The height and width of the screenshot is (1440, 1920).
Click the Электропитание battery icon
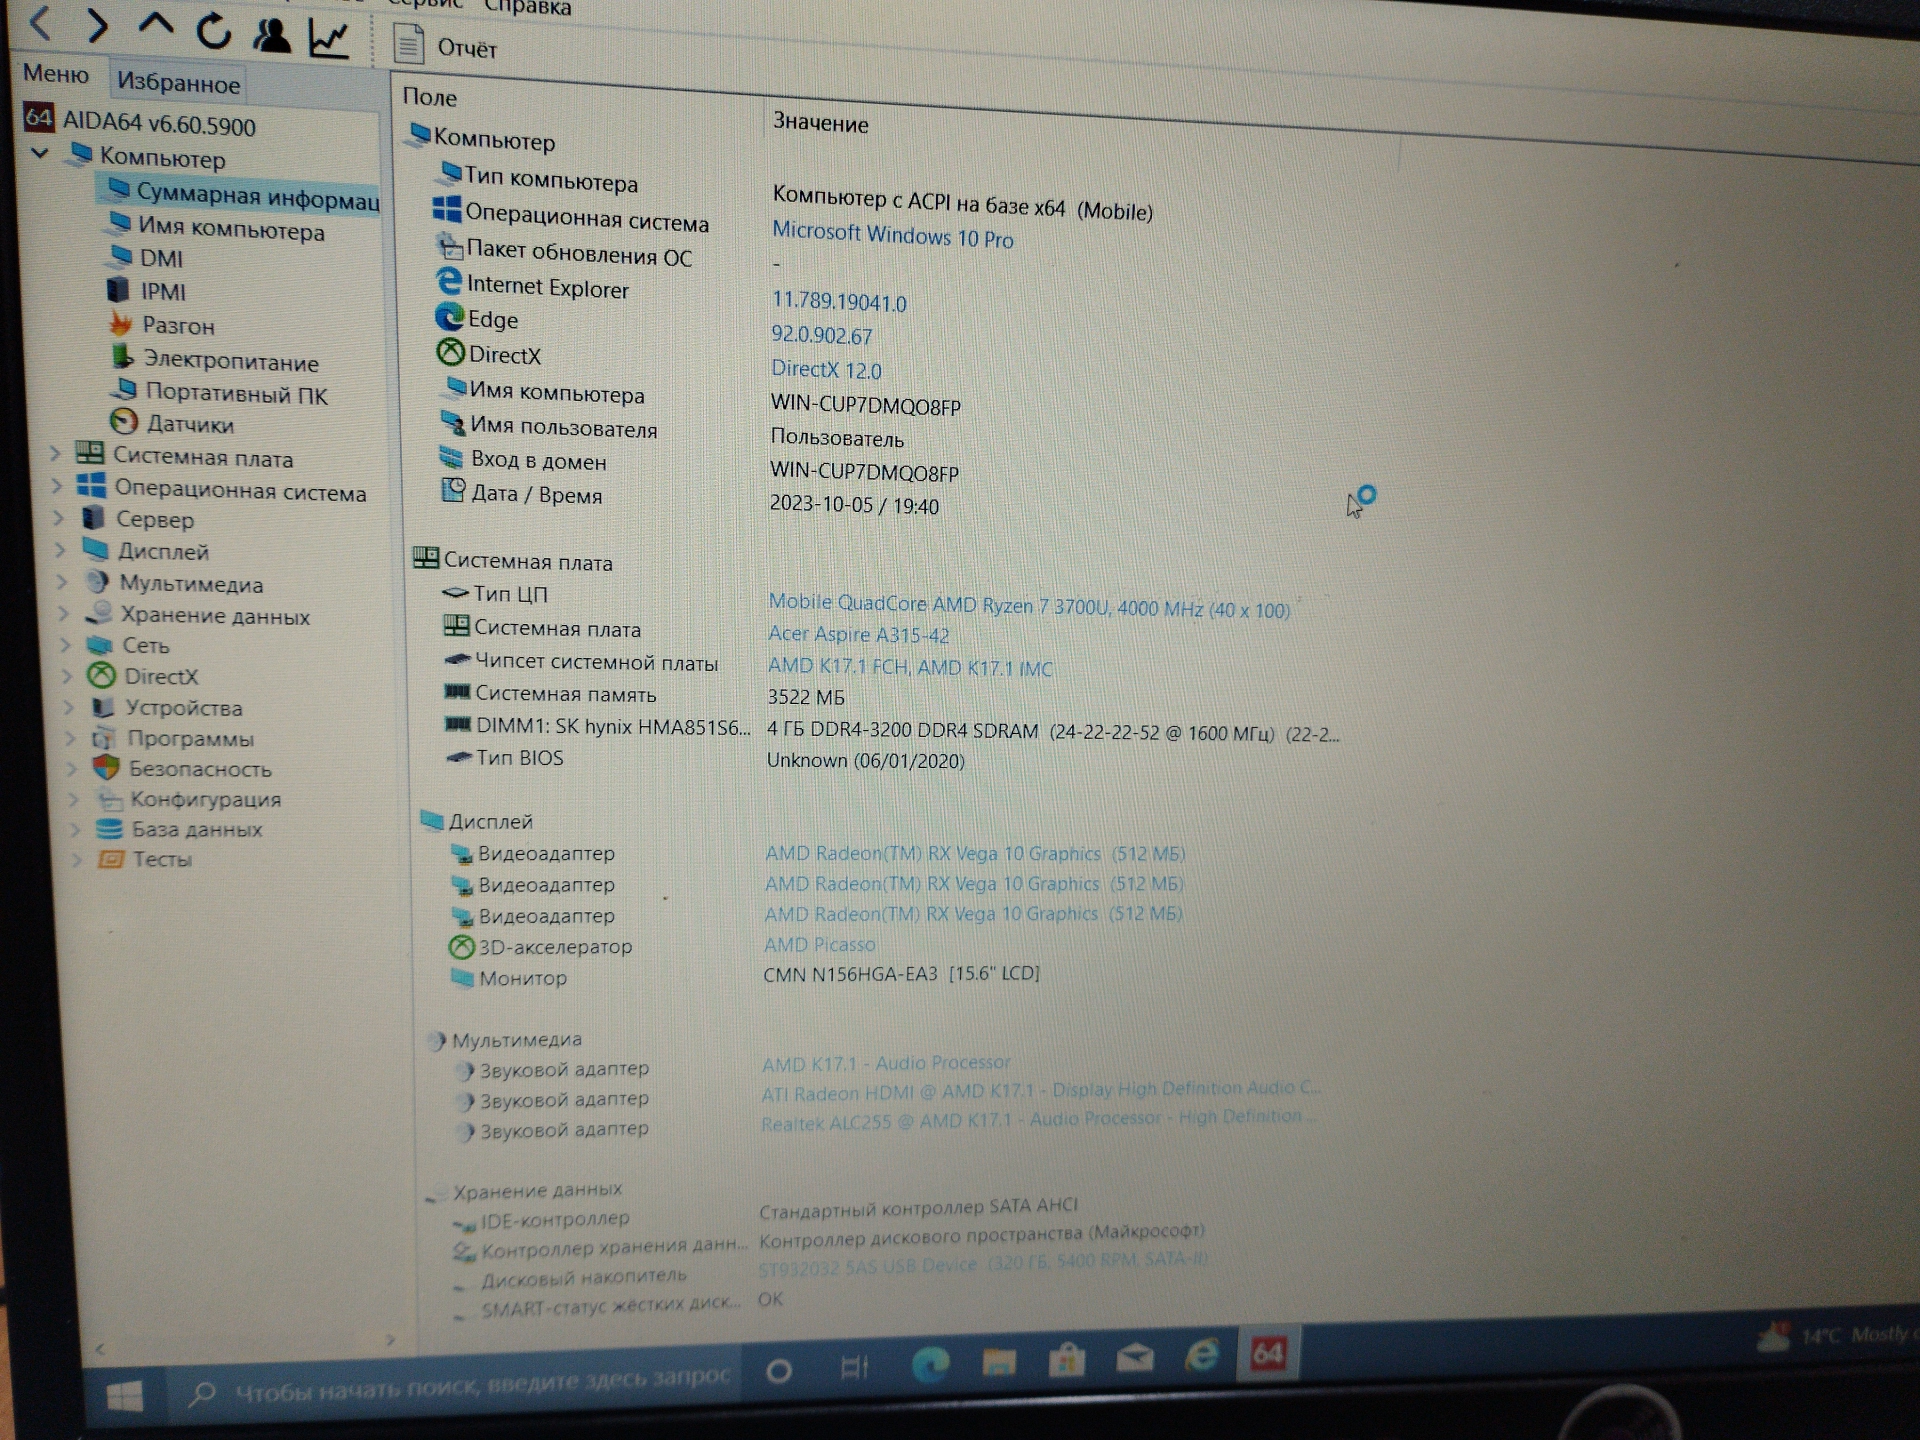point(122,357)
